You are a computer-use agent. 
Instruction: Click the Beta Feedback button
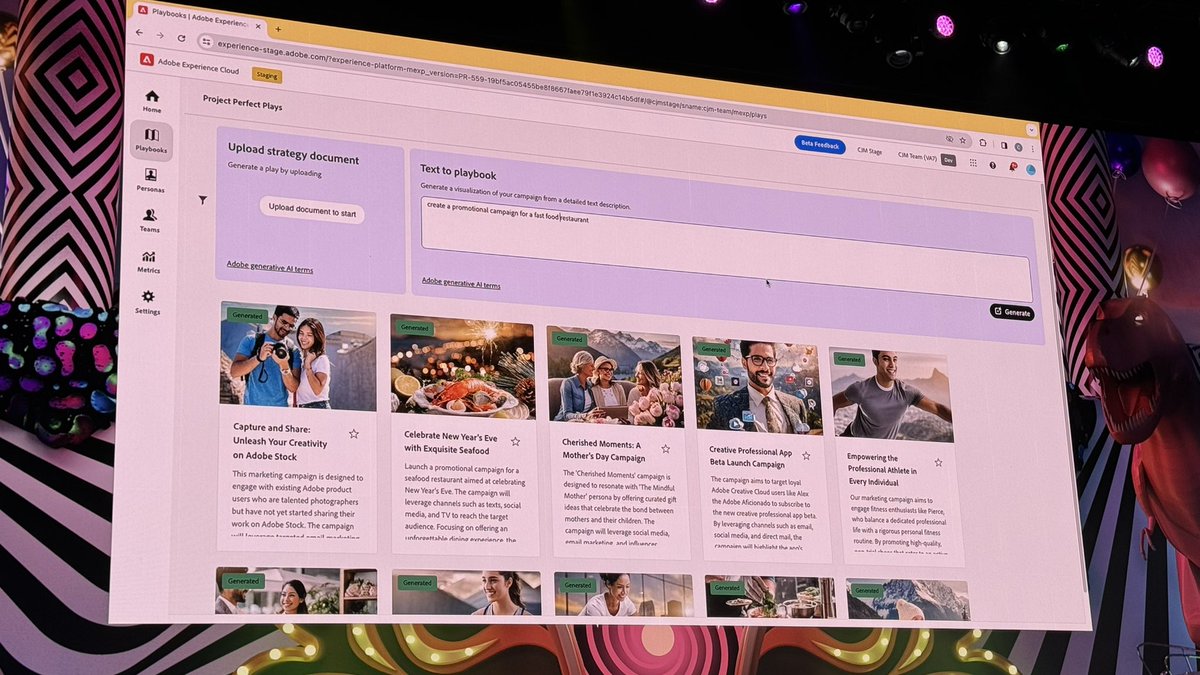820,145
